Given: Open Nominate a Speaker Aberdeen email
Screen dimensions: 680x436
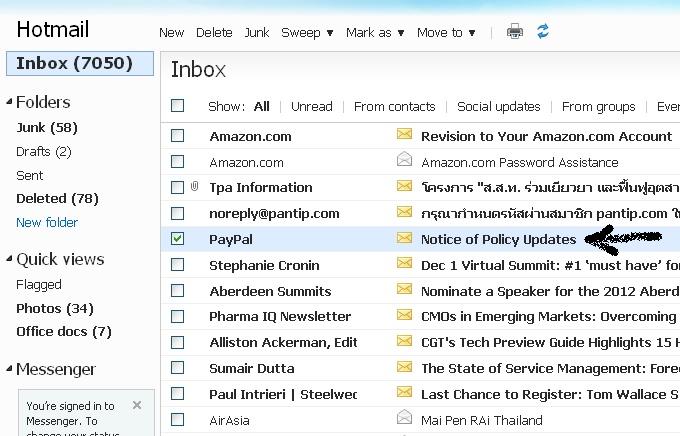Looking at the screenshot, I should (x=550, y=292).
